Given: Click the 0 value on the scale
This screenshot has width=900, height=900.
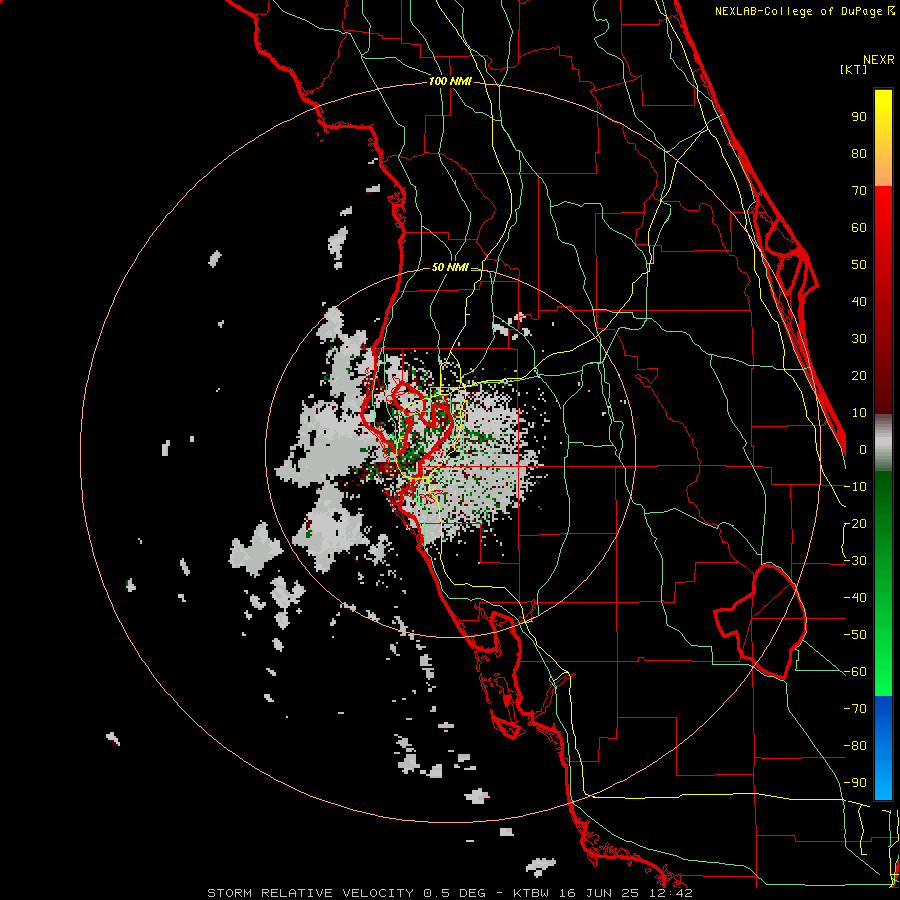Looking at the screenshot, I should click(863, 450).
